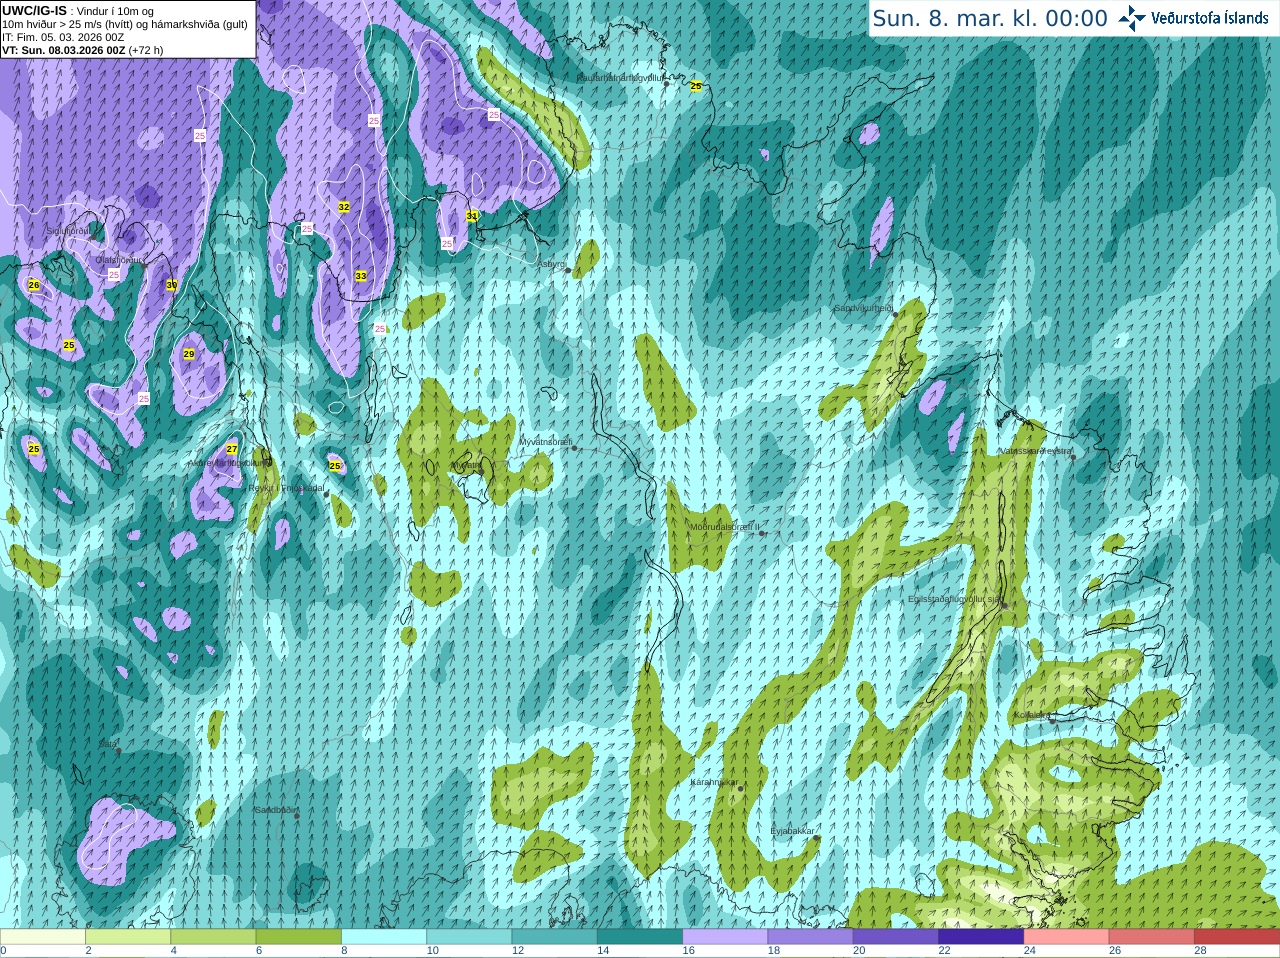Image resolution: width=1280 pixels, height=958 pixels.
Task: Select the yellow 26 gust marker
Action: point(34,285)
